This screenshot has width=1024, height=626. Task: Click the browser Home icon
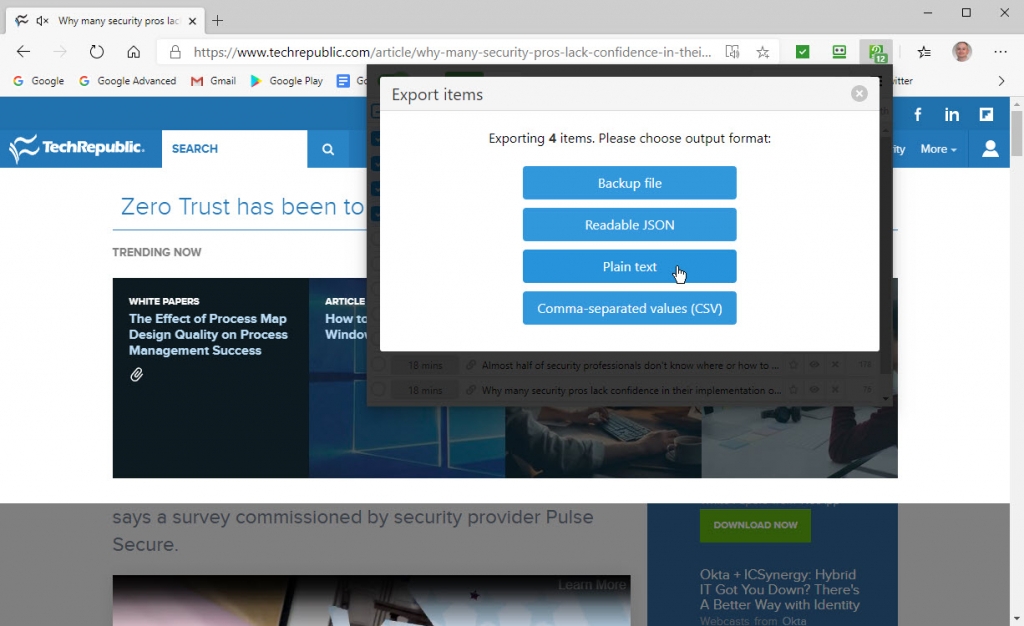coord(133,52)
